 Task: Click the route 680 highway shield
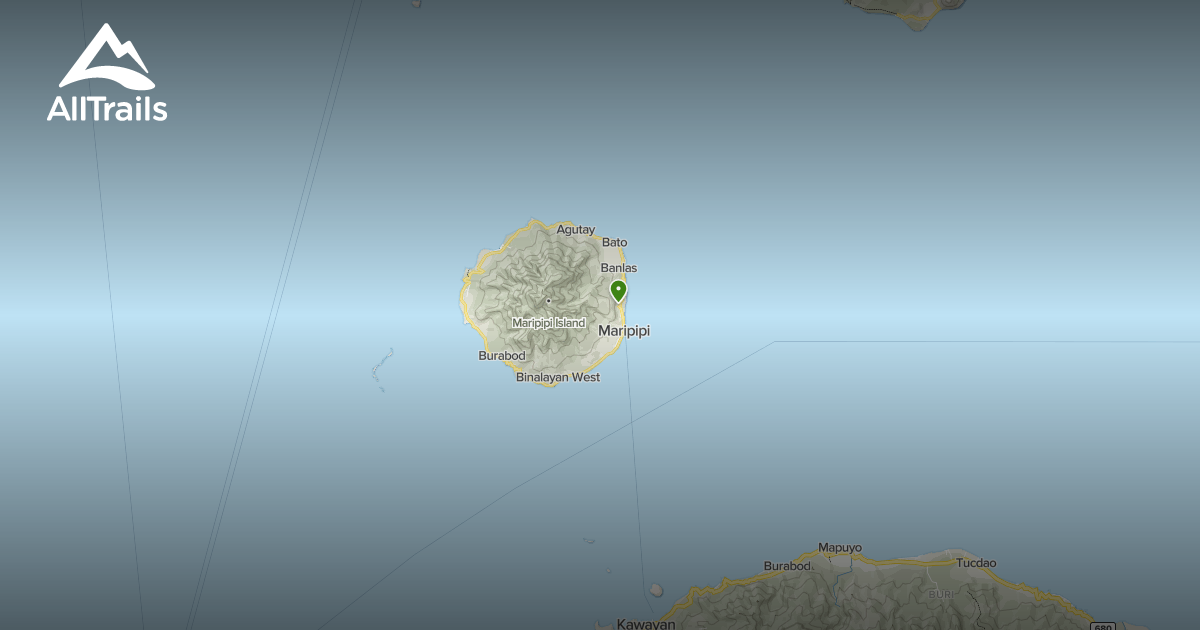[x=1103, y=626]
